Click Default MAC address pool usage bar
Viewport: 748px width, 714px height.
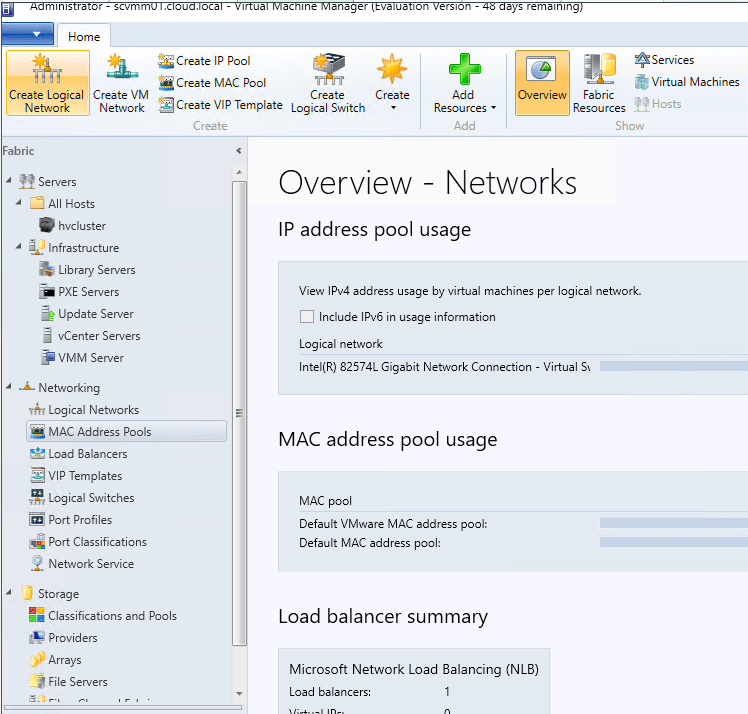[674, 542]
